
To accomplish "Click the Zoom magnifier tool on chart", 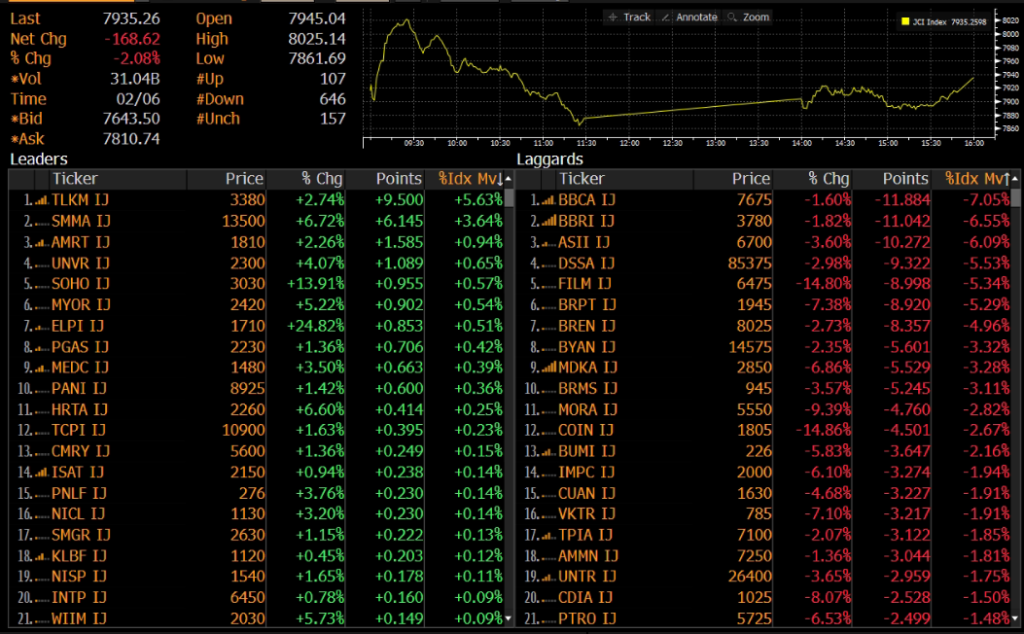I will (748, 17).
